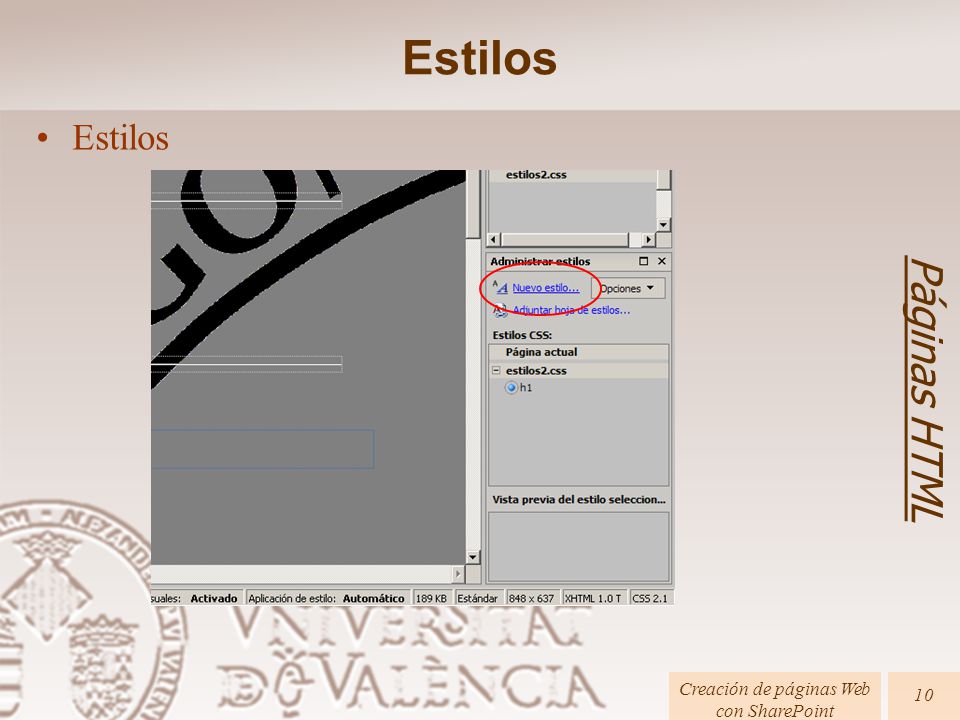This screenshot has width=960, height=720.
Task: Click editor vertical scroll down arrow
Action: 473,557
